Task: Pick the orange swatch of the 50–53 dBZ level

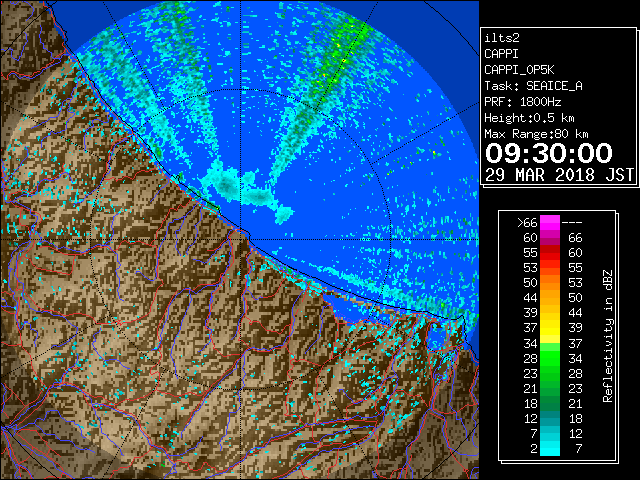Action: coord(550,282)
